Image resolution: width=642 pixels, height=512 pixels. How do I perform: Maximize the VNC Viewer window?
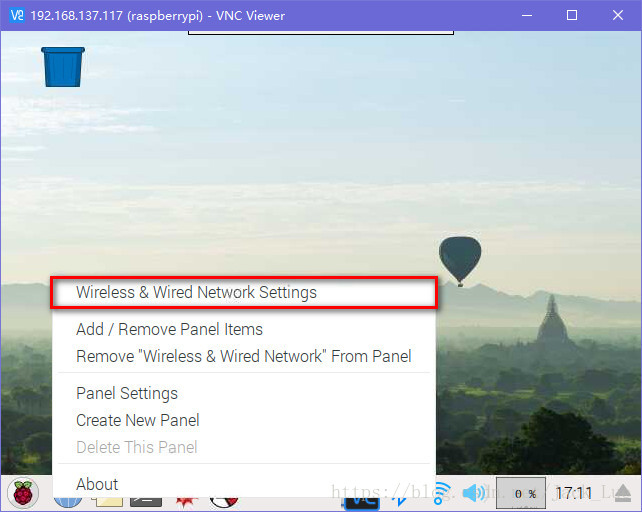[x=572, y=16]
